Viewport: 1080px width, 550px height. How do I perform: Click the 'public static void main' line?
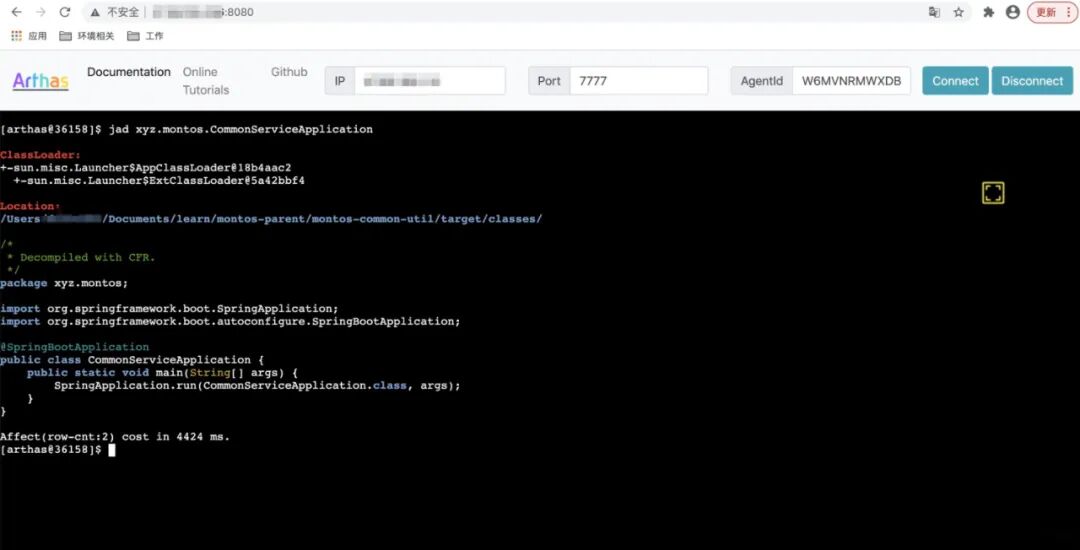pyautogui.click(x=163, y=372)
